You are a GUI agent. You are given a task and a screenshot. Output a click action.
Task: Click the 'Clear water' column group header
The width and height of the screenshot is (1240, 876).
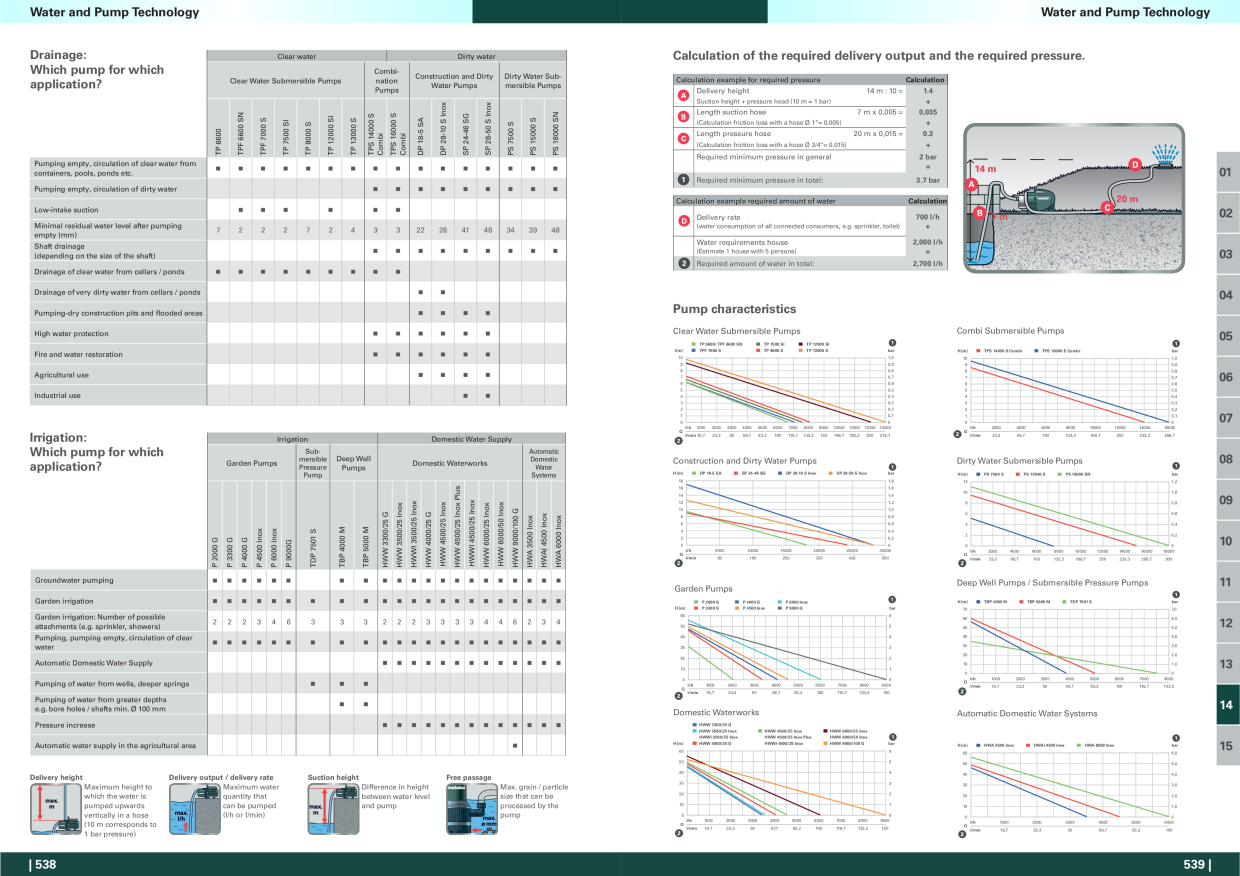point(296,57)
